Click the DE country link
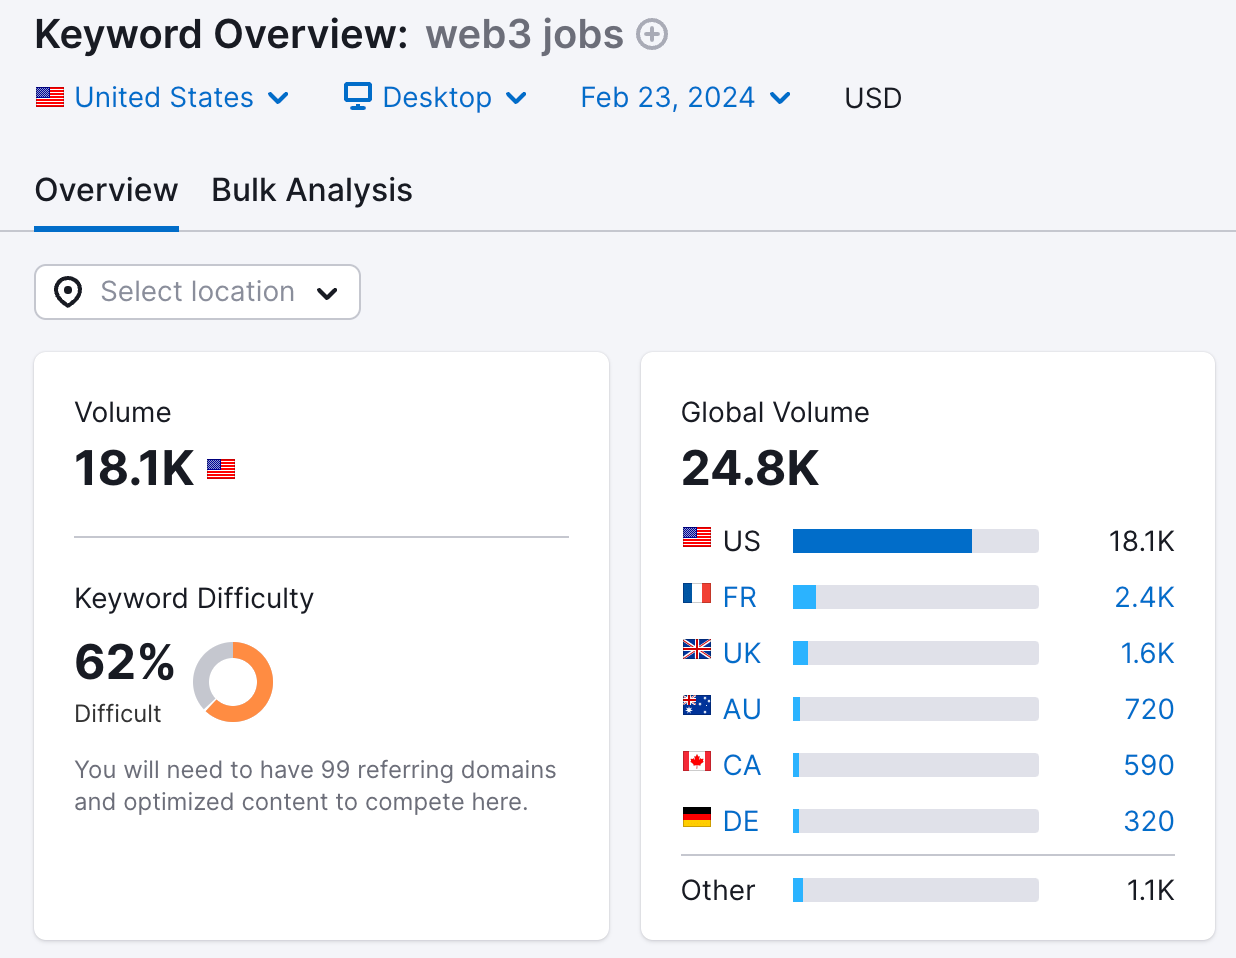The height and width of the screenshot is (958, 1236). (x=741, y=821)
